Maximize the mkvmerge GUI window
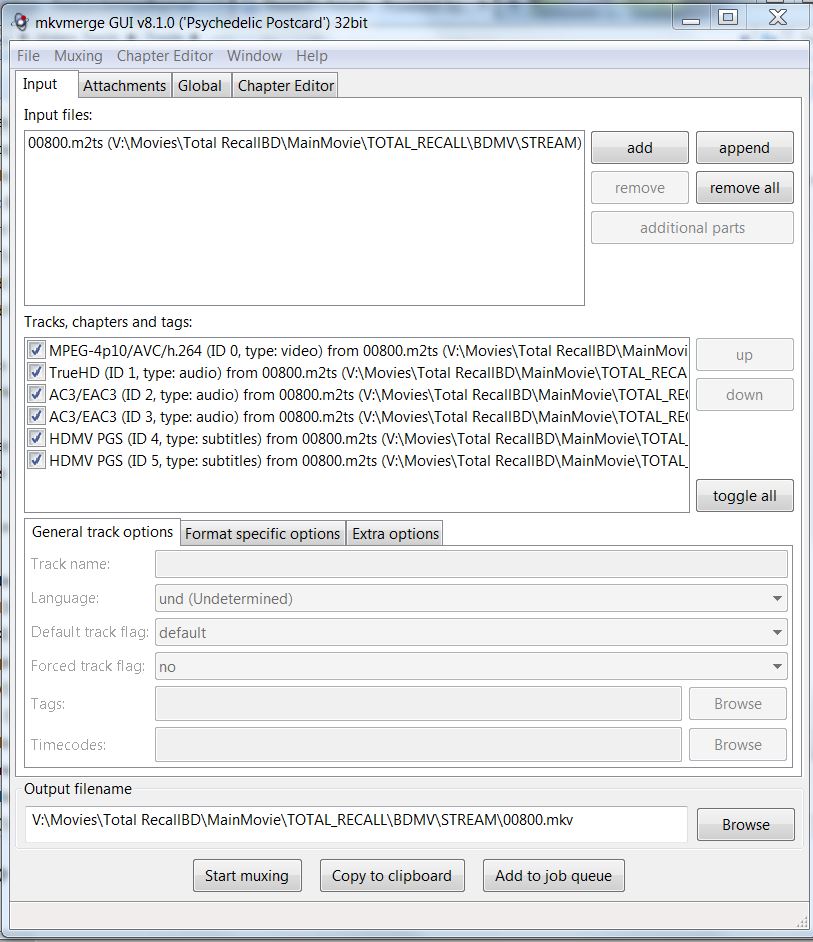 point(728,17)
